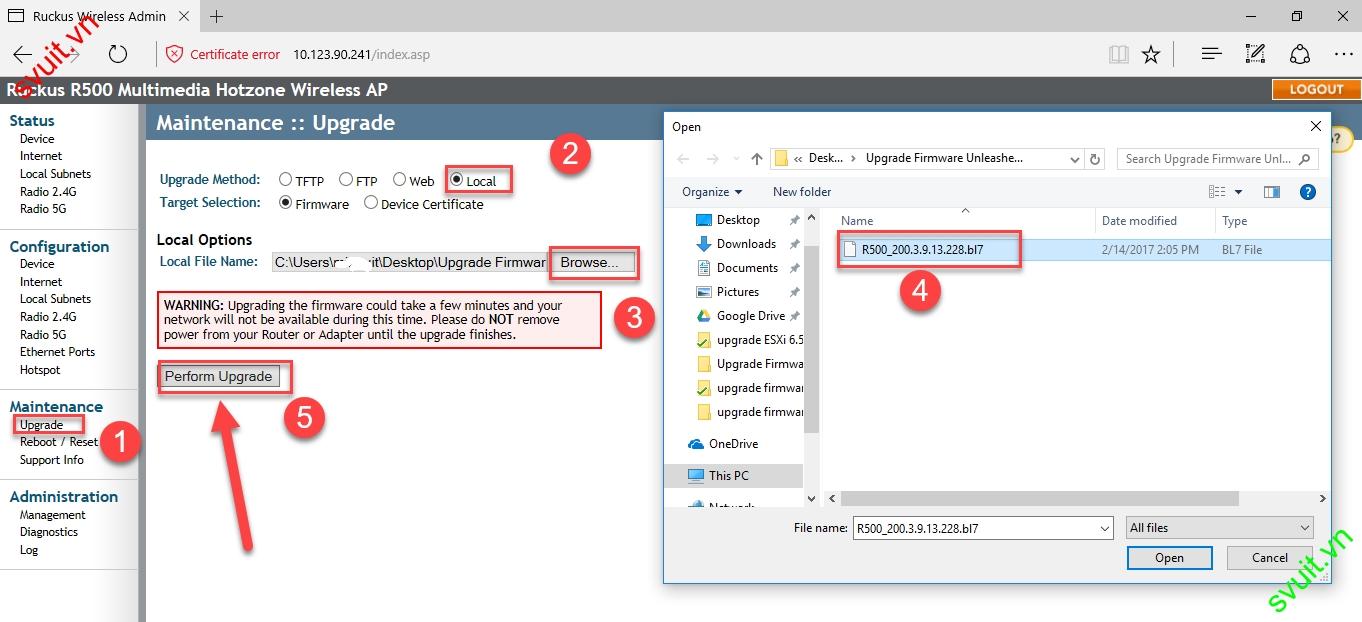Screen dimensions: 1362x622
Task: Click New folder in Open dialog
Action: pyautogui.click(x=802, y=192)
